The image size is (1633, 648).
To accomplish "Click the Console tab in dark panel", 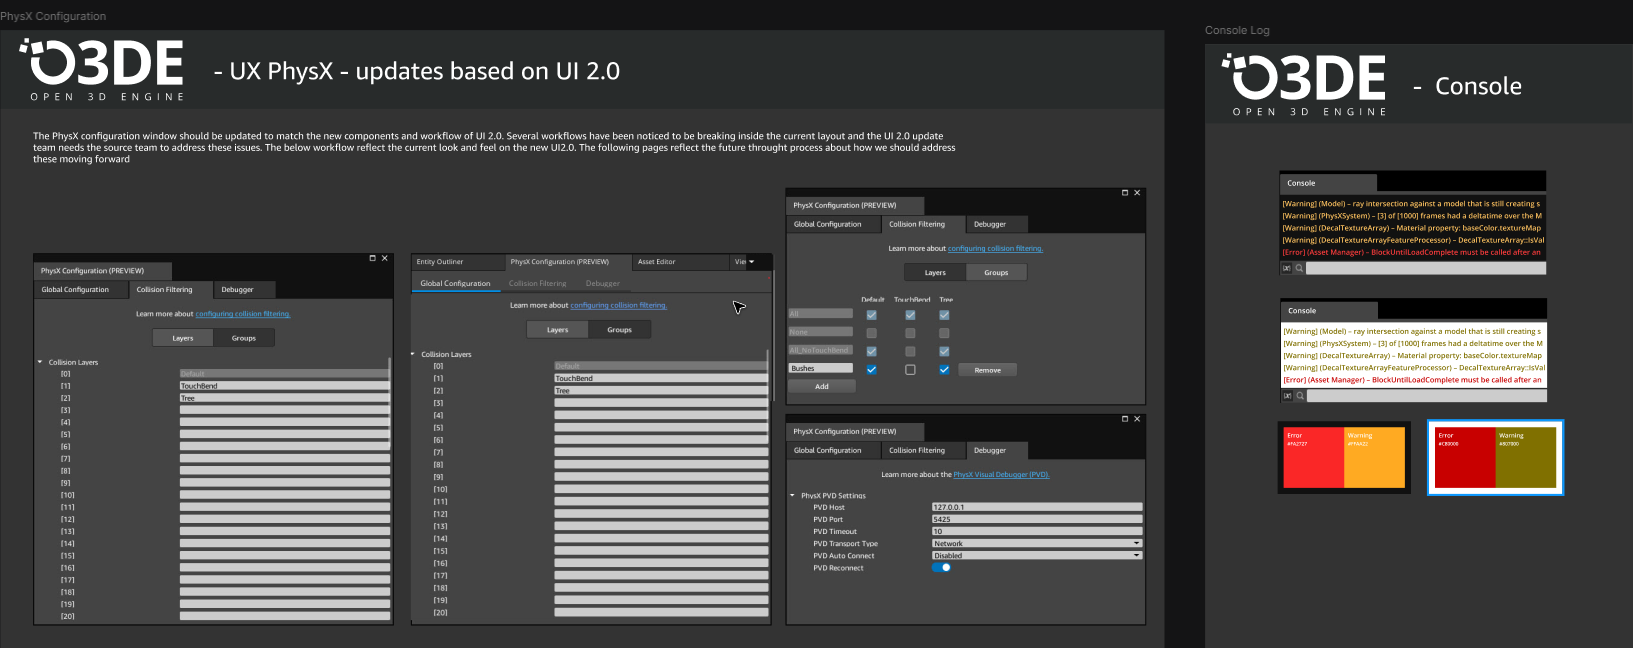I will pyautogui.click(x=1328, y=183).
